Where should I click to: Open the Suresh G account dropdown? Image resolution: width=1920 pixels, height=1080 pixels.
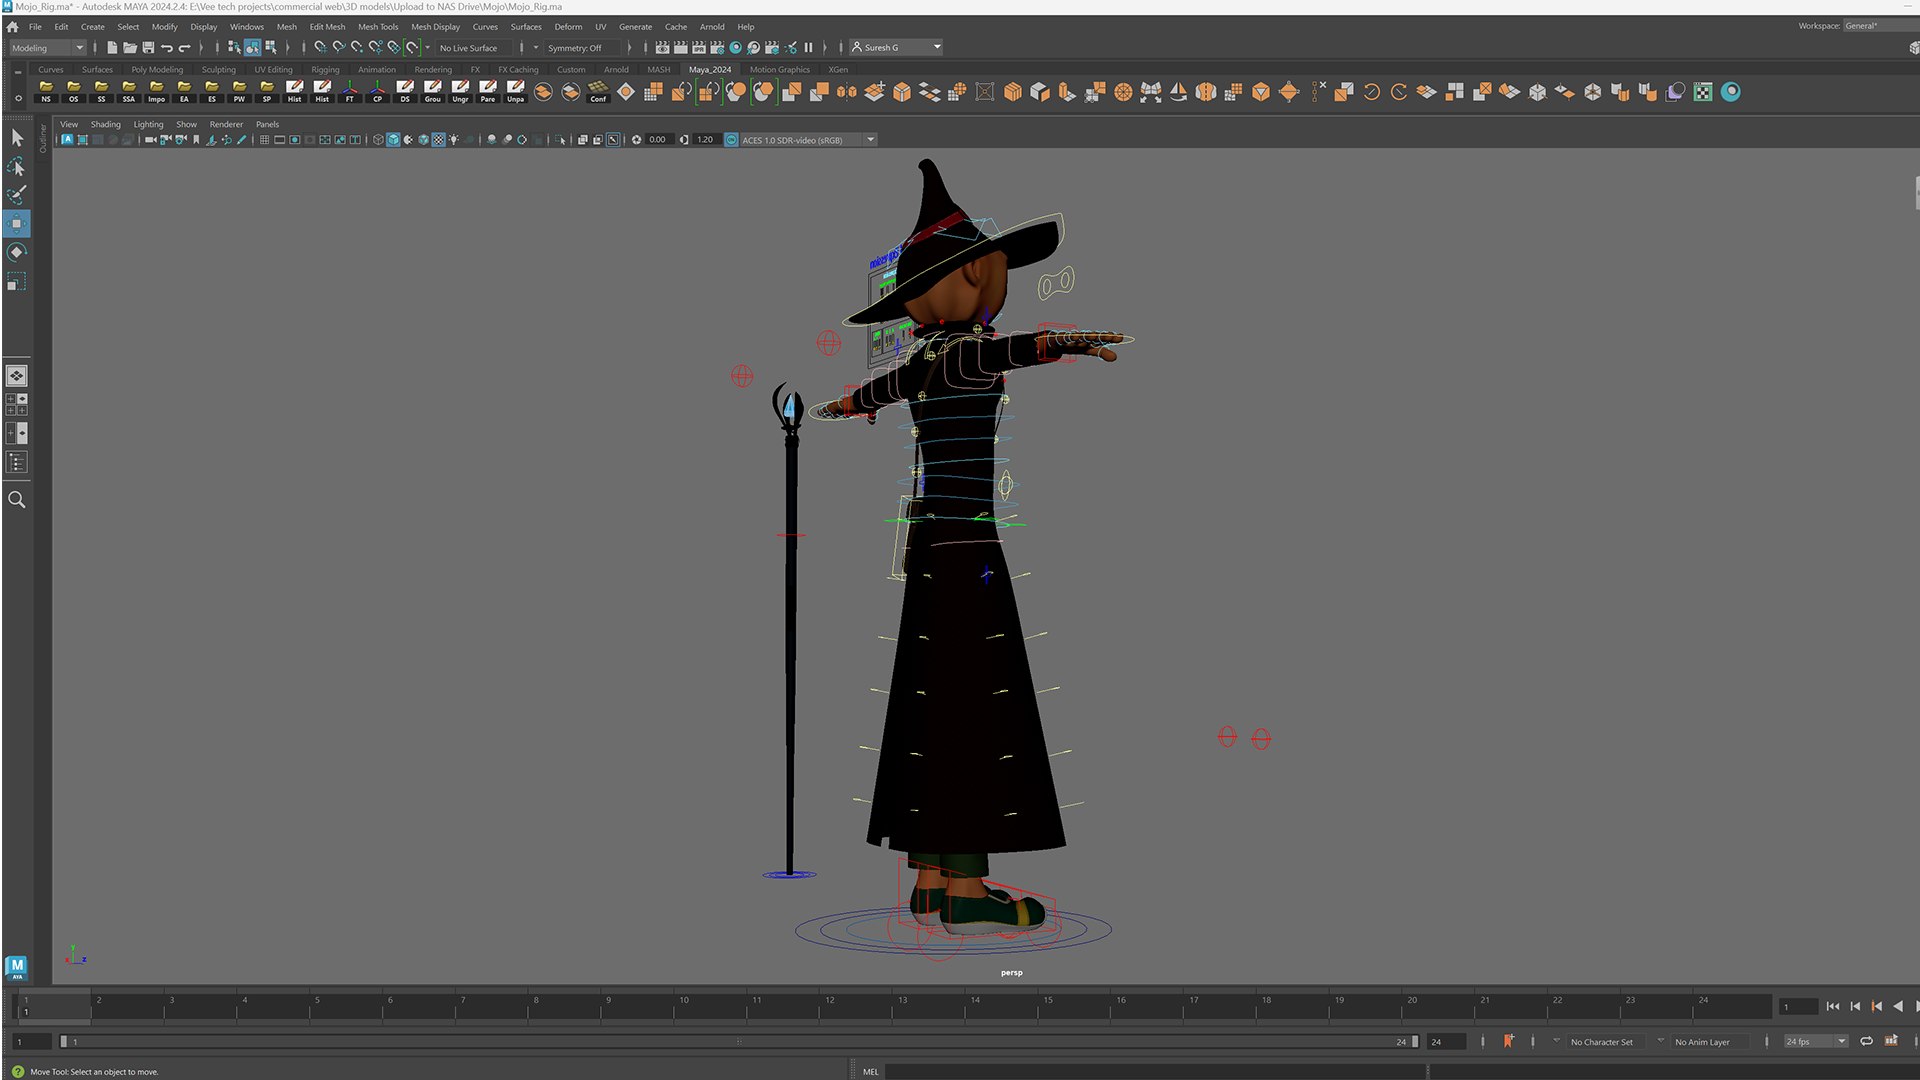click(x=896, y=47)
